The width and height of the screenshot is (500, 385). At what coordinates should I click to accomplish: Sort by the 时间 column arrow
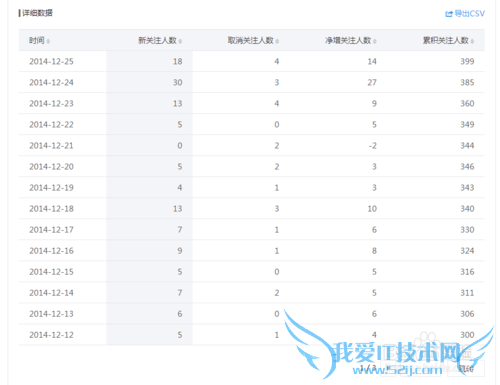(48, 41)
